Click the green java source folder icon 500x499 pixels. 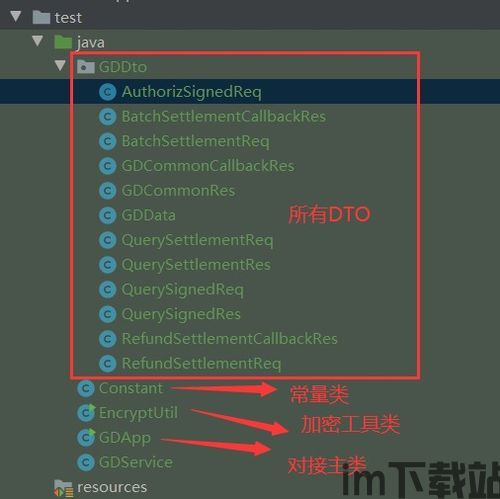click(63, 42)
